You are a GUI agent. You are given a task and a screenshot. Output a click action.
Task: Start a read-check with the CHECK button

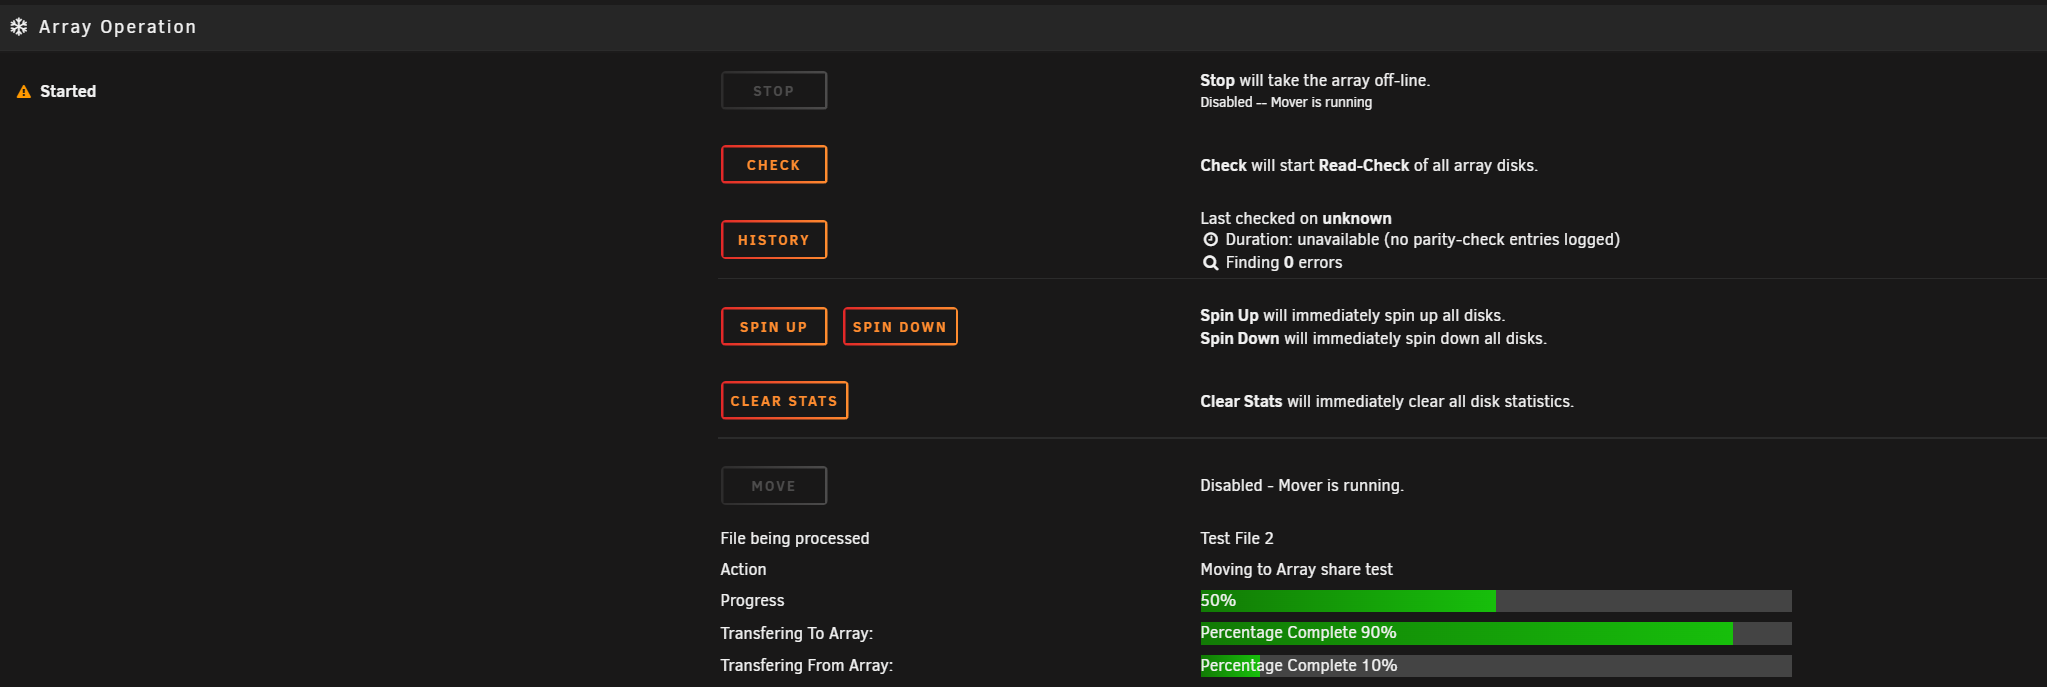point(774,165)
